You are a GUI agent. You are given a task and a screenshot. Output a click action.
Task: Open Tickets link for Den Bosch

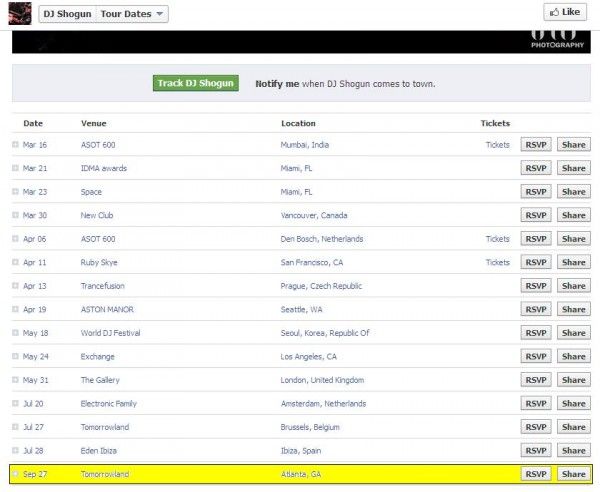[497, 239]
